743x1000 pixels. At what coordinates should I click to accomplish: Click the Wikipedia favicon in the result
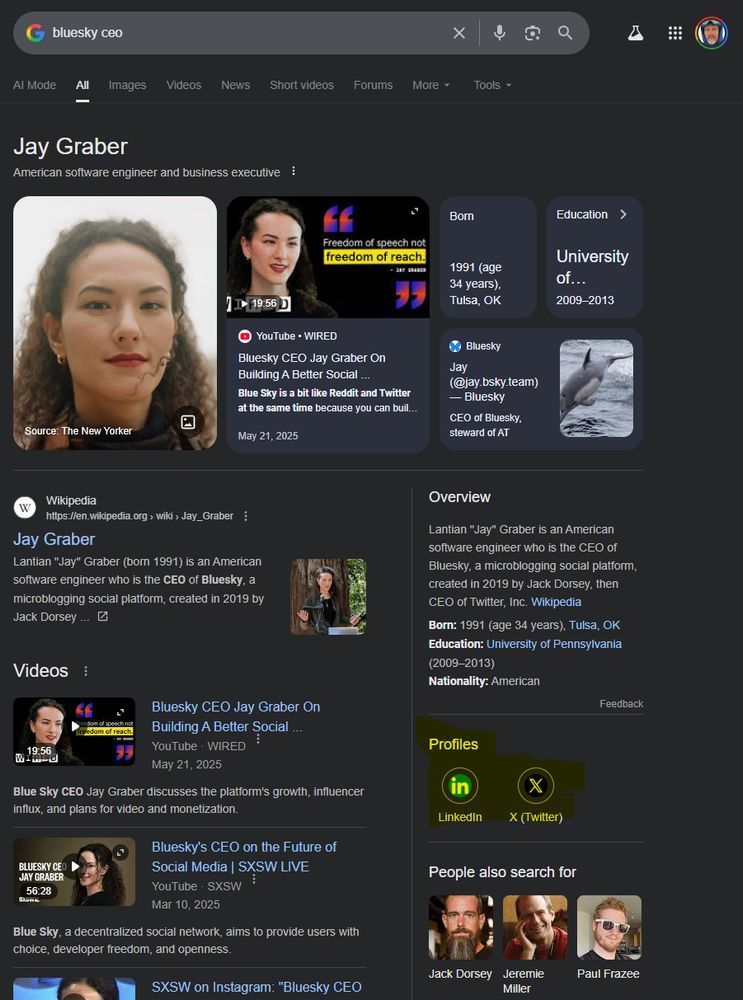point(25,508)
